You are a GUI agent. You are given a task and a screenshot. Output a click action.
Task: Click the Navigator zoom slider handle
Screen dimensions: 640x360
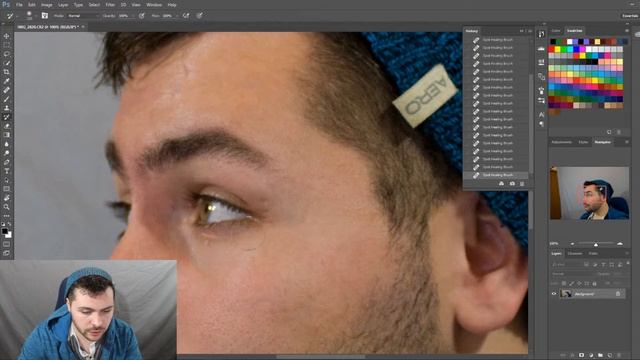[x=596, y=244]
